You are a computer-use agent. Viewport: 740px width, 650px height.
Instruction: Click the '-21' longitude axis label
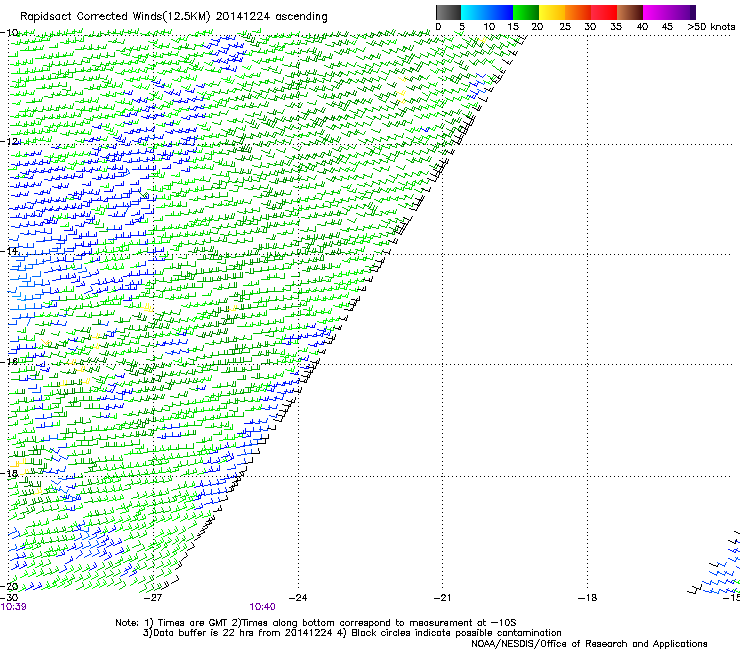click(x=442, y=598)
